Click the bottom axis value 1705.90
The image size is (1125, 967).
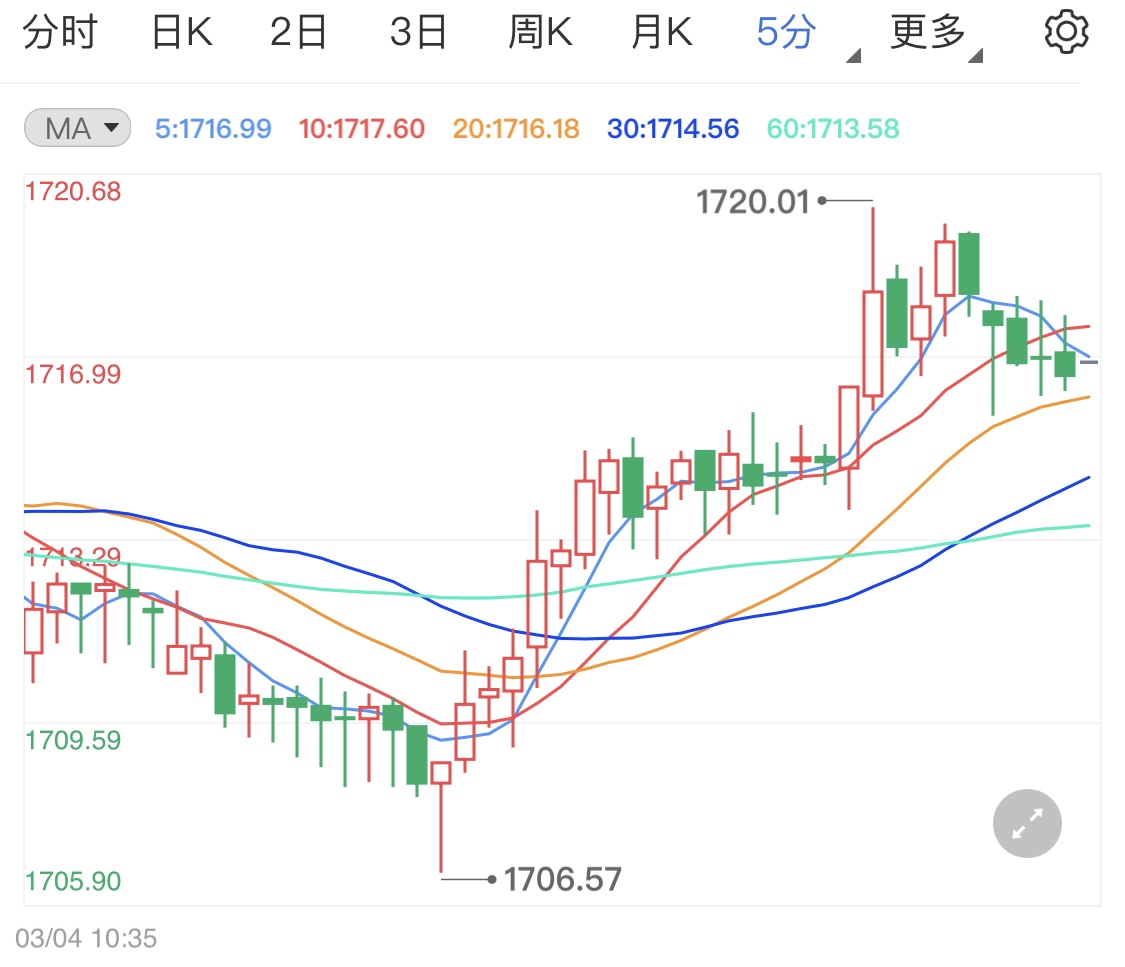[72, 881]
